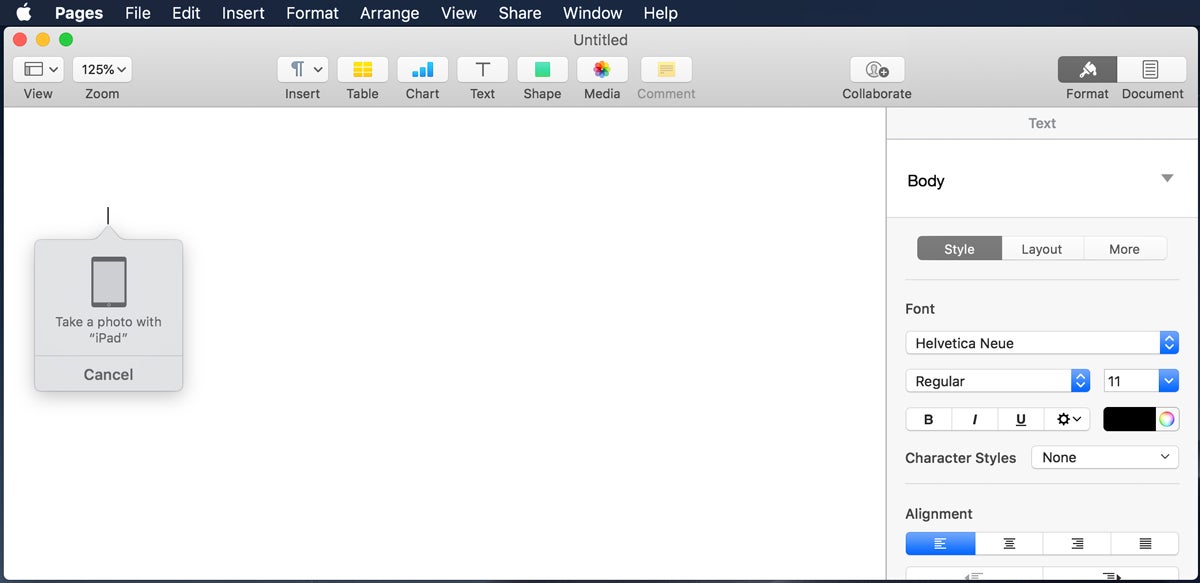Open the File menu
Image resolution: width=1200 pixels, height=583 pixels.
click(x=138, y=13)
